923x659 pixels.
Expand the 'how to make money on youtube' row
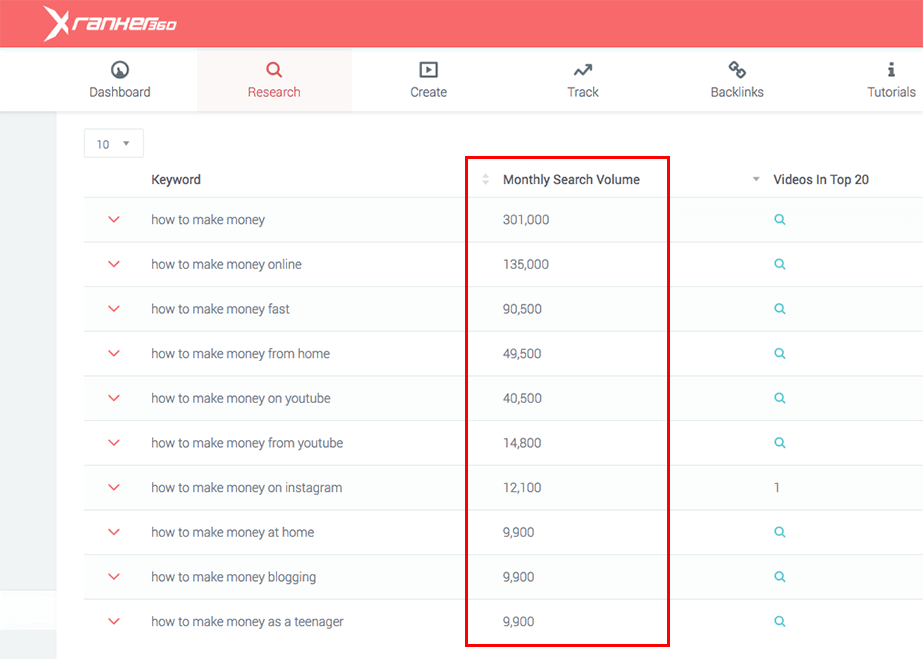pos(114,398)
